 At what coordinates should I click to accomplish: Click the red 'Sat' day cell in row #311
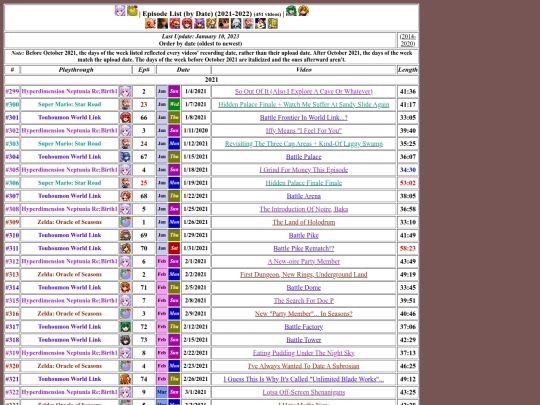point(174,248)
